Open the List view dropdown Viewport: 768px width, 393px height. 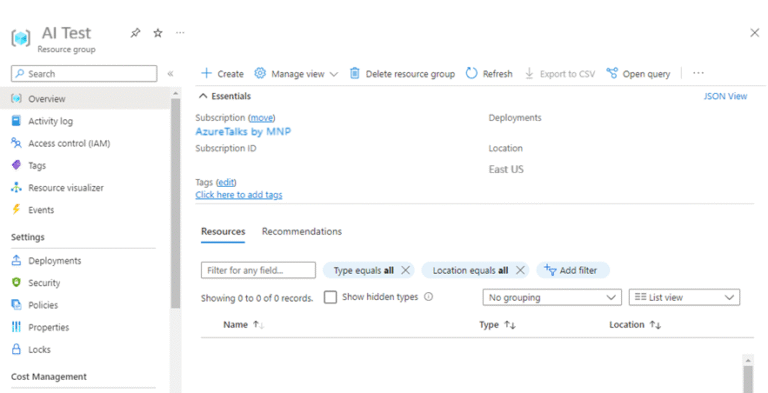click(684, 297)
